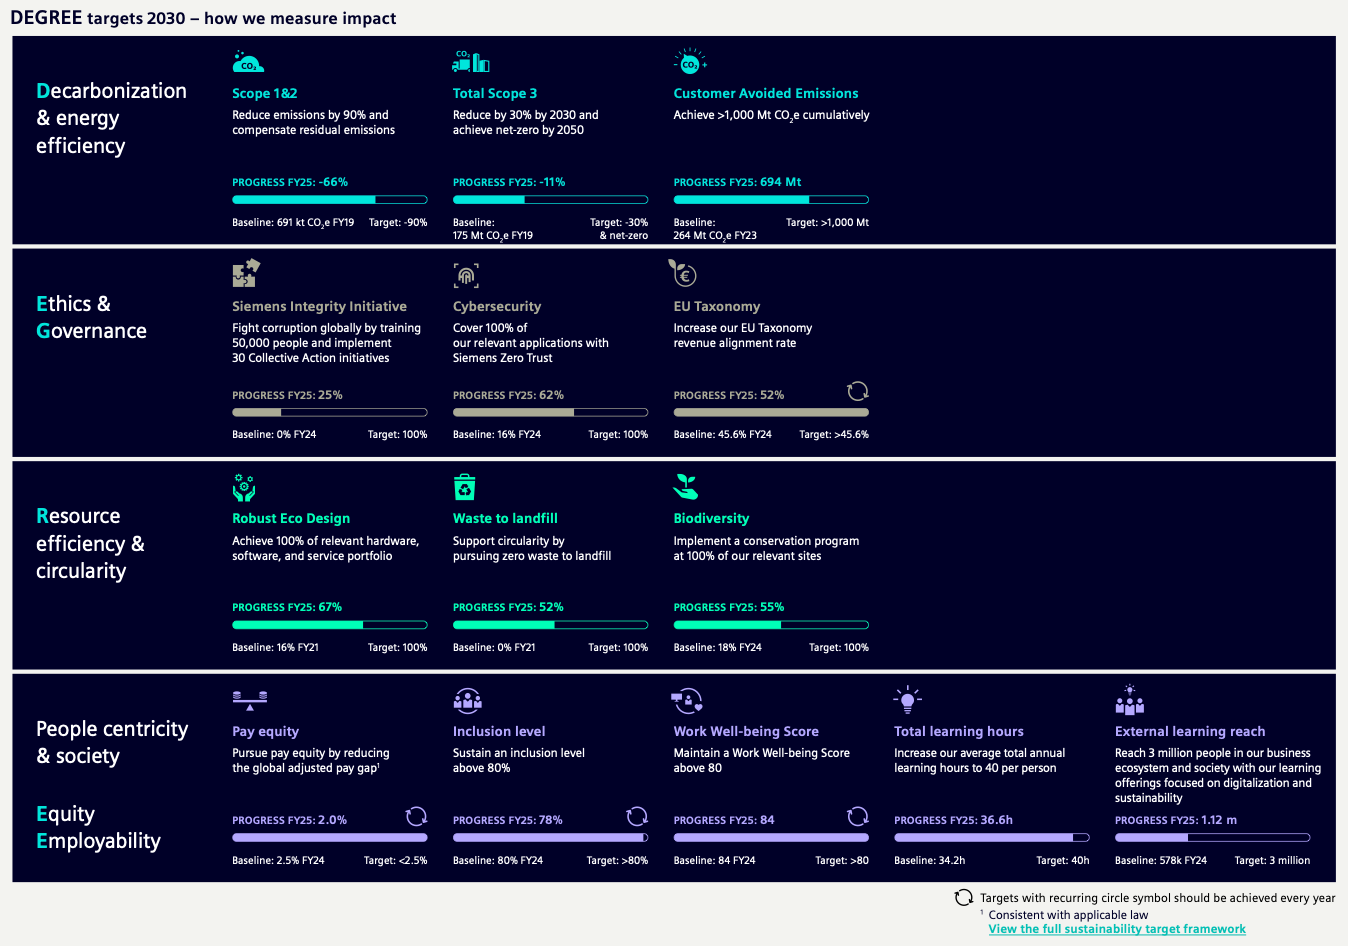Select the Cybersecurity fingerprint icon
Viewport: 1348px width, 946px height.
click(x=466, y=276)
